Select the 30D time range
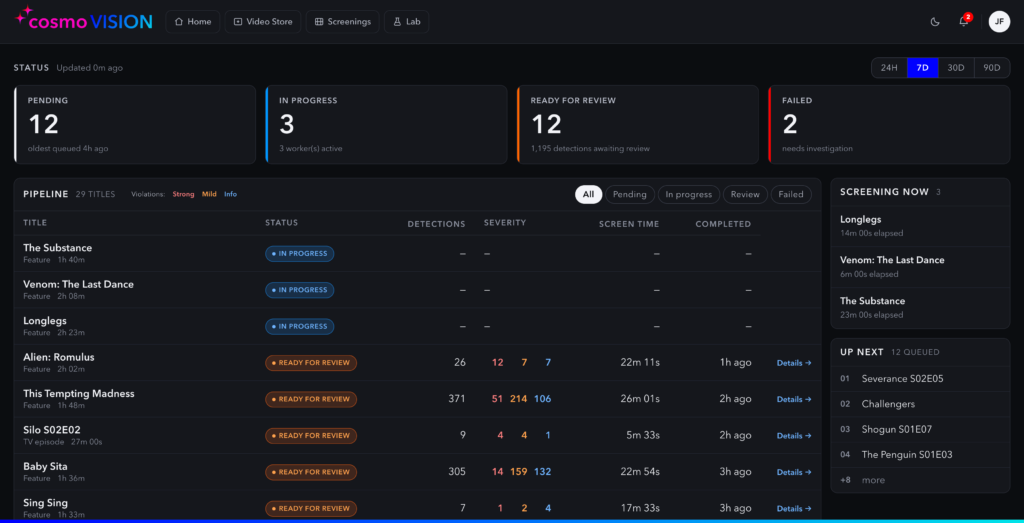Viewport: 1024px width, 523px height. (955, 68)
